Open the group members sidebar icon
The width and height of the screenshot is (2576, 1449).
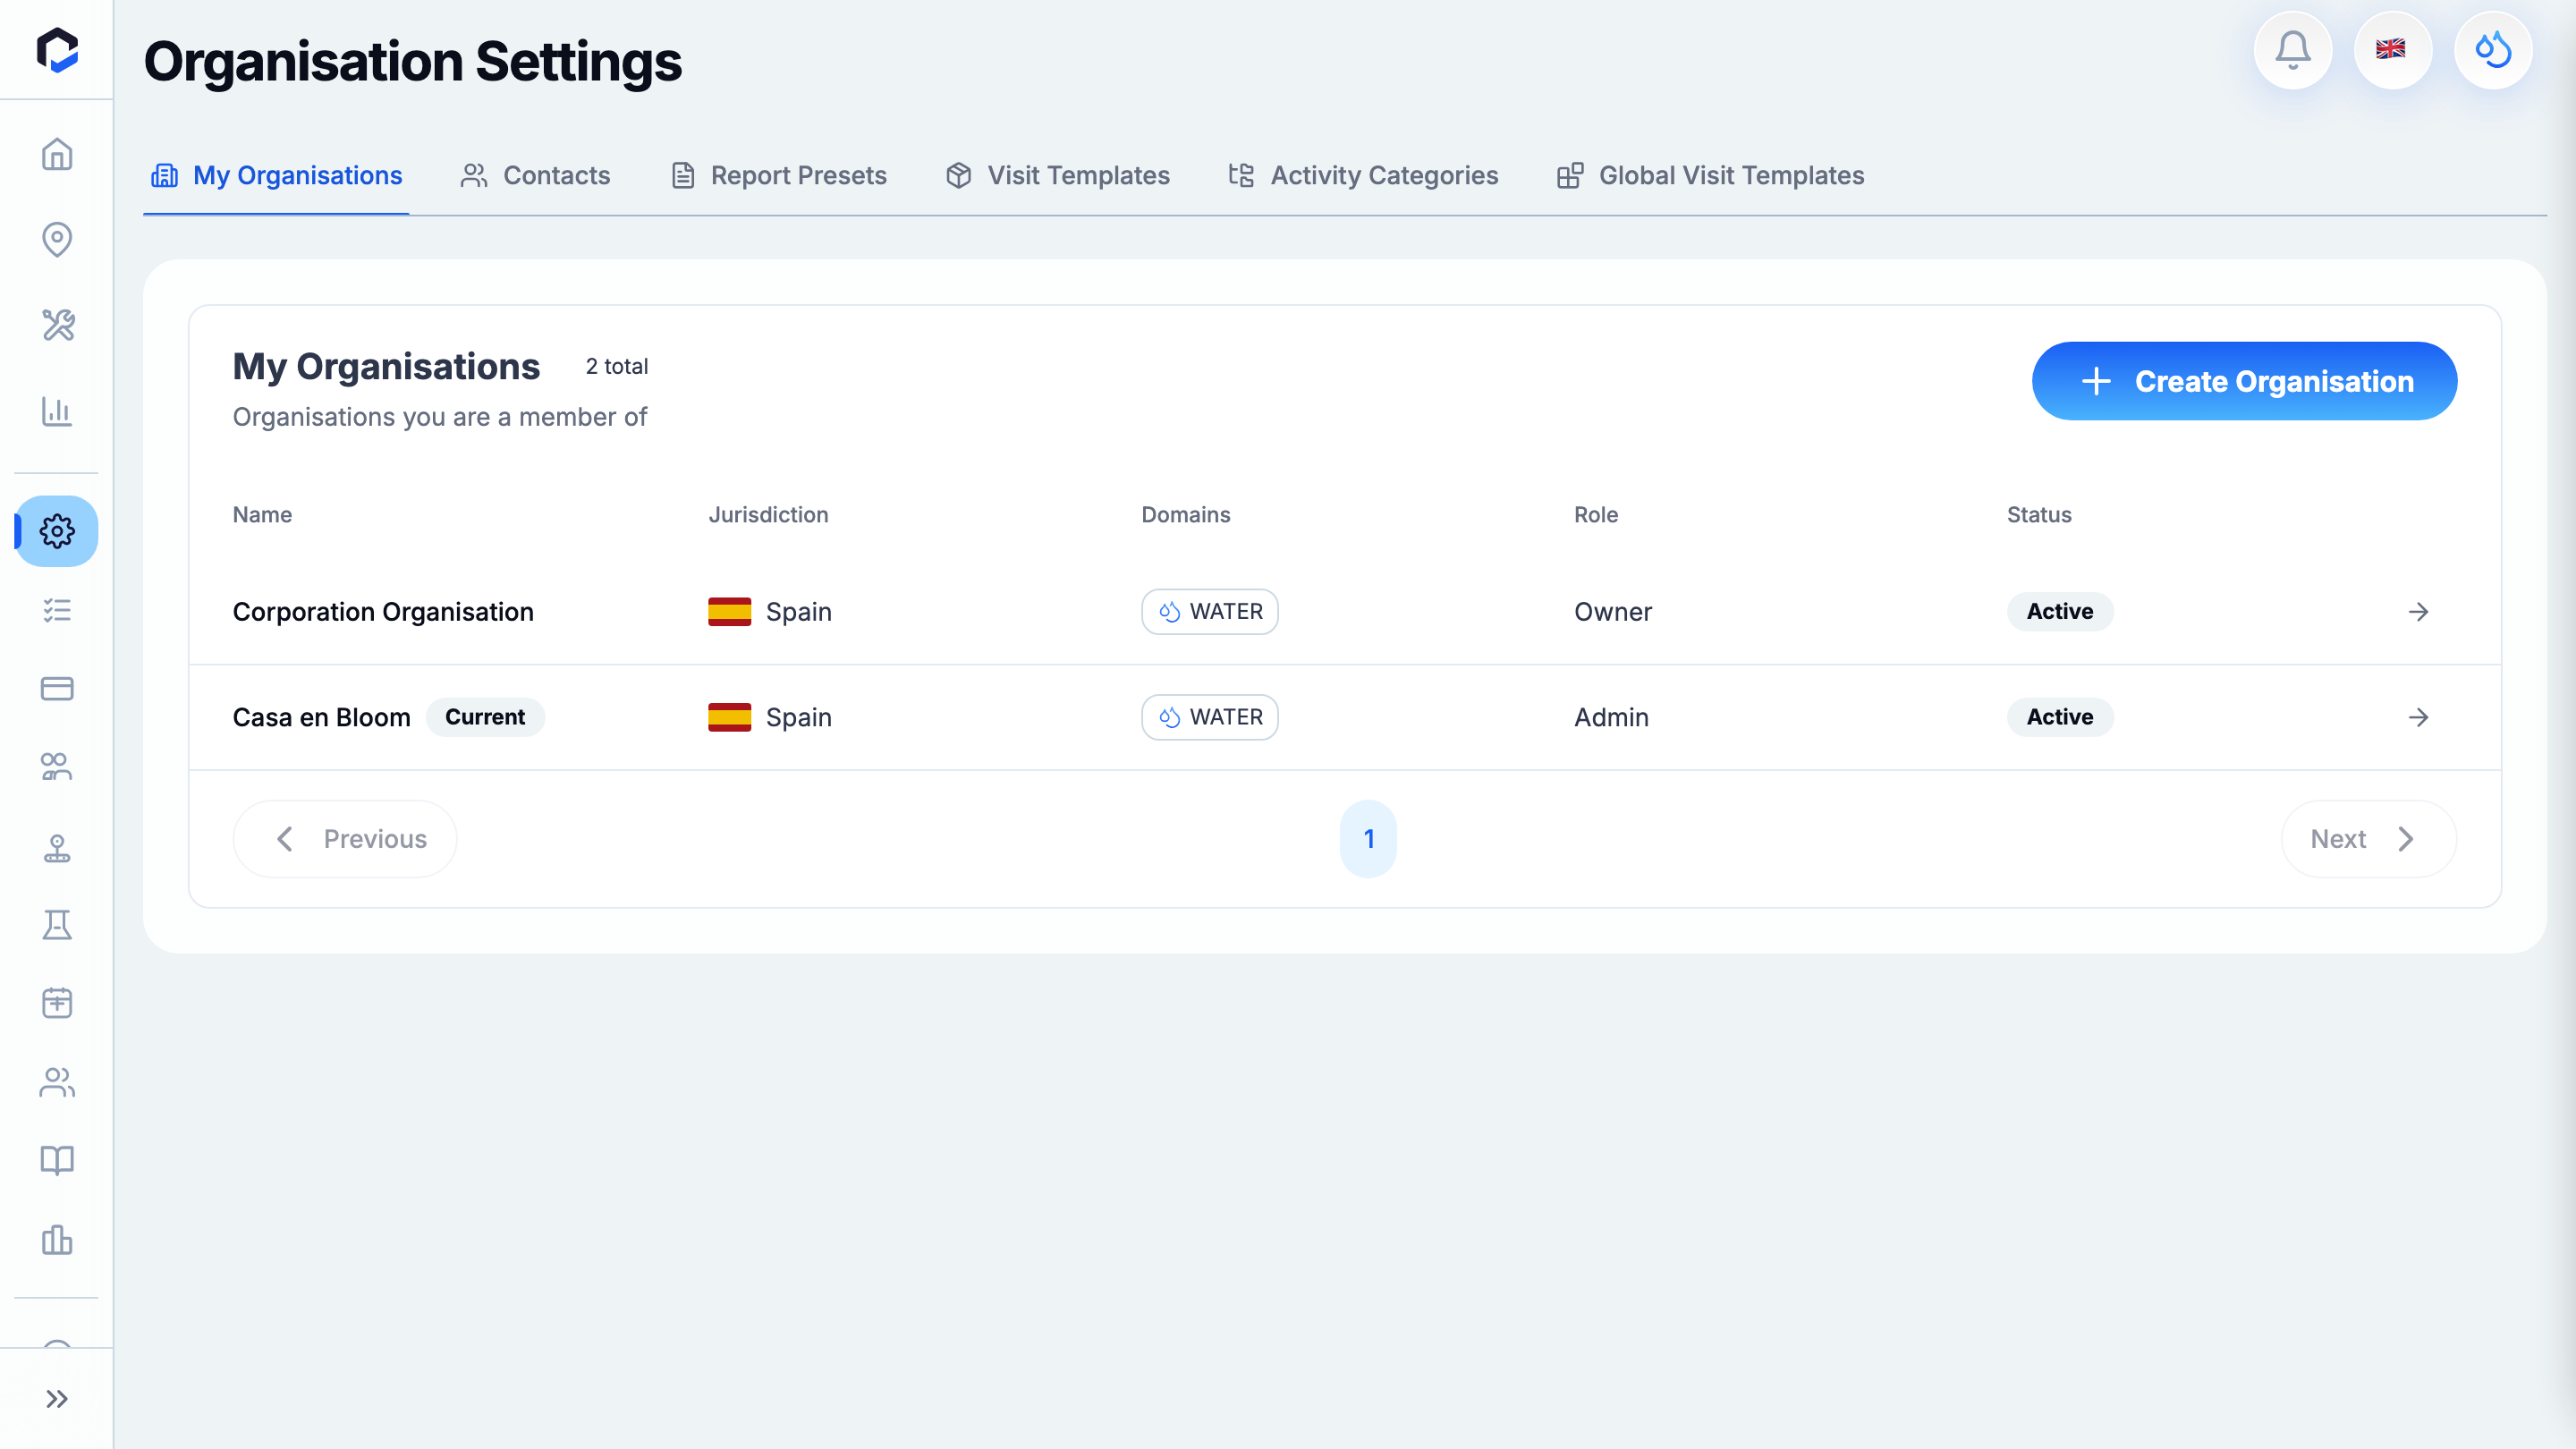(x=57, y=767)
